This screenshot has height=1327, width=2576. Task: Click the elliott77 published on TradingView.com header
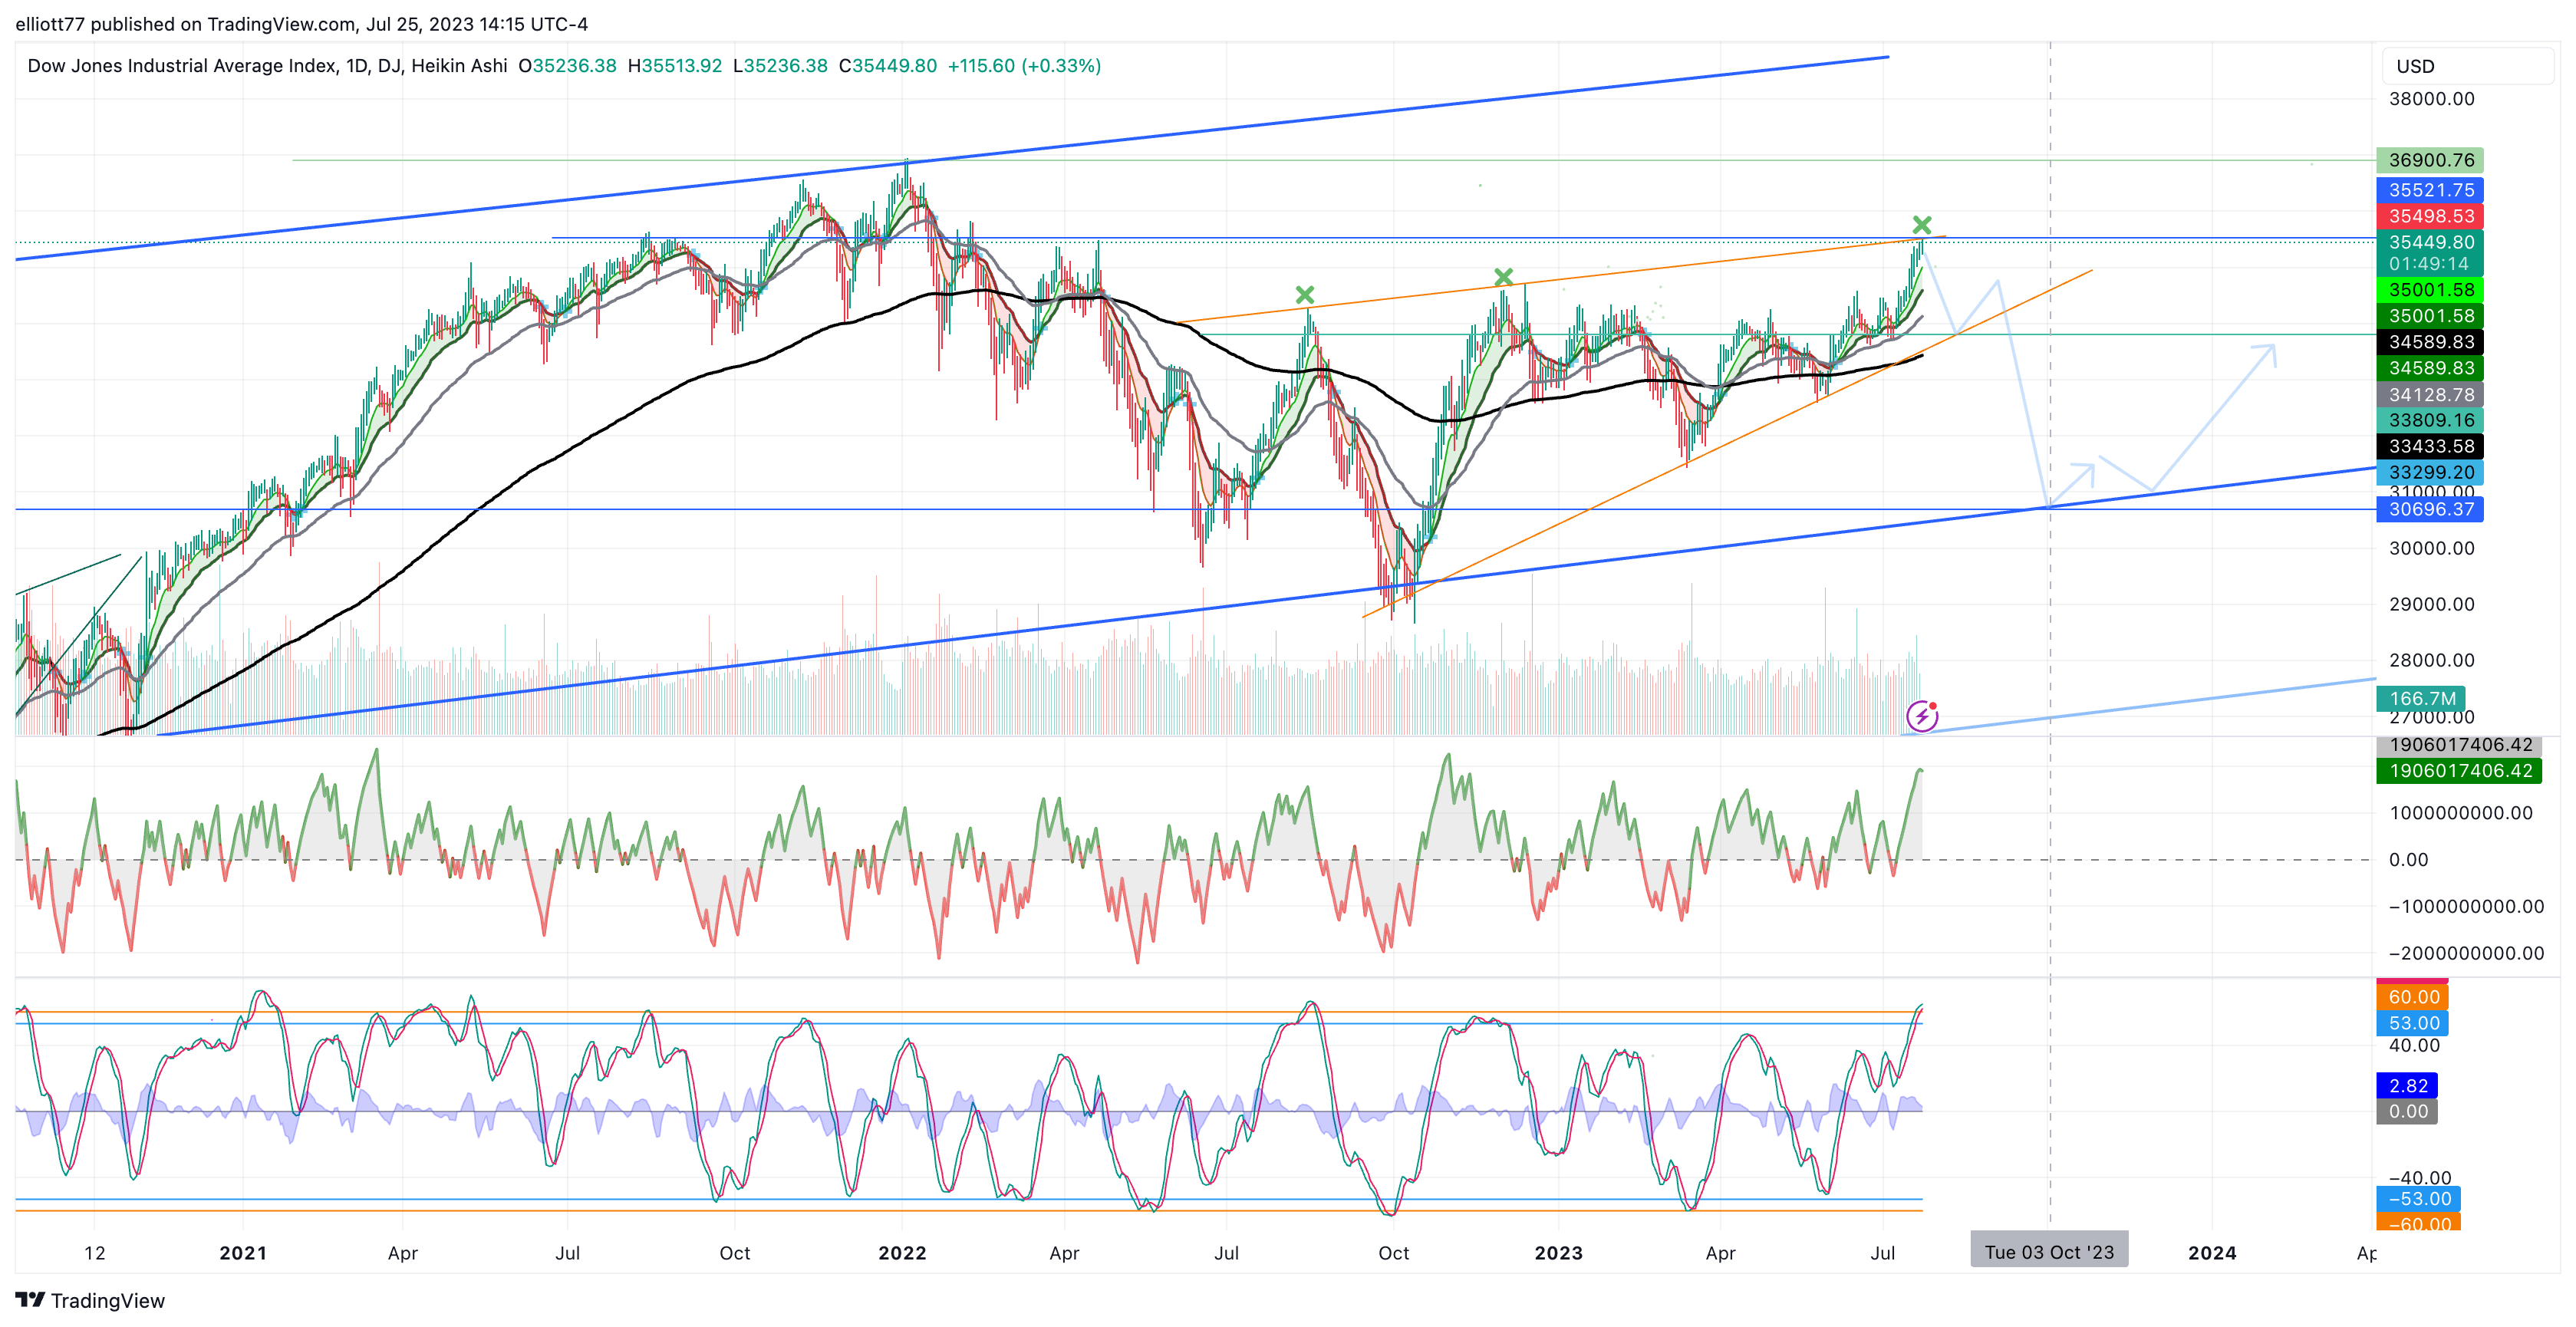[x=301, y=24]
